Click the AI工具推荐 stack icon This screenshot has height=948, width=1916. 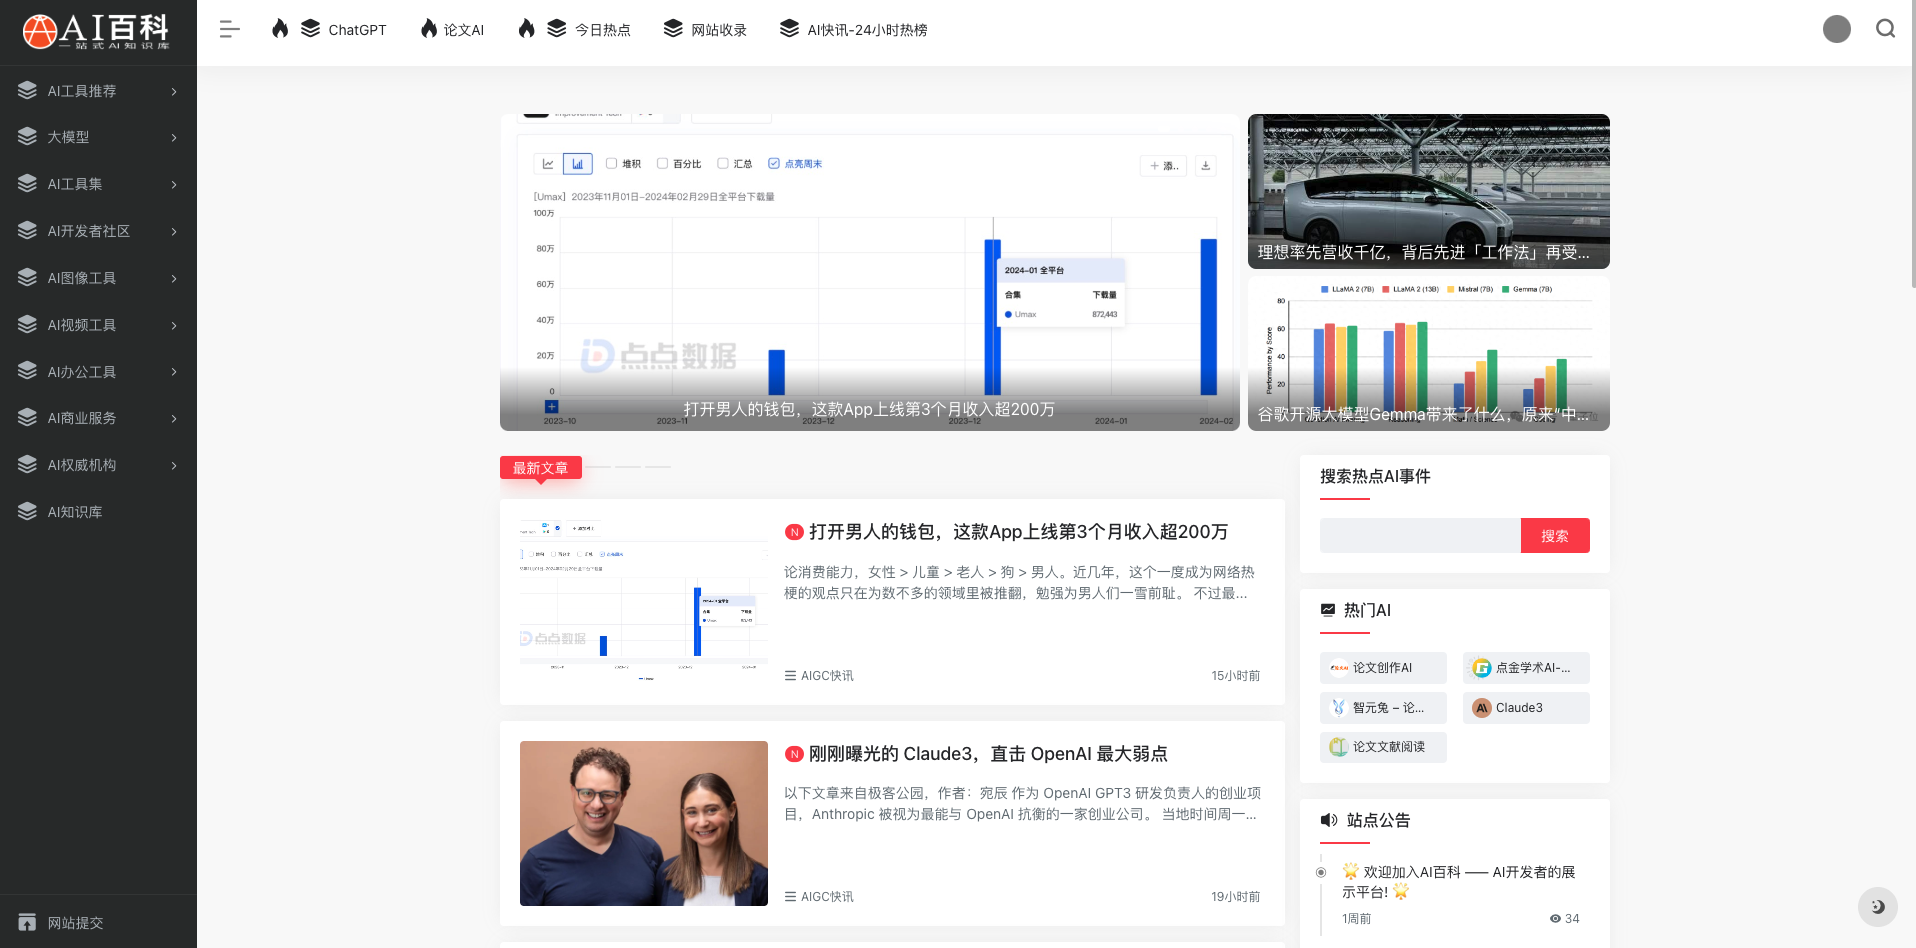(x=27, y=90)
